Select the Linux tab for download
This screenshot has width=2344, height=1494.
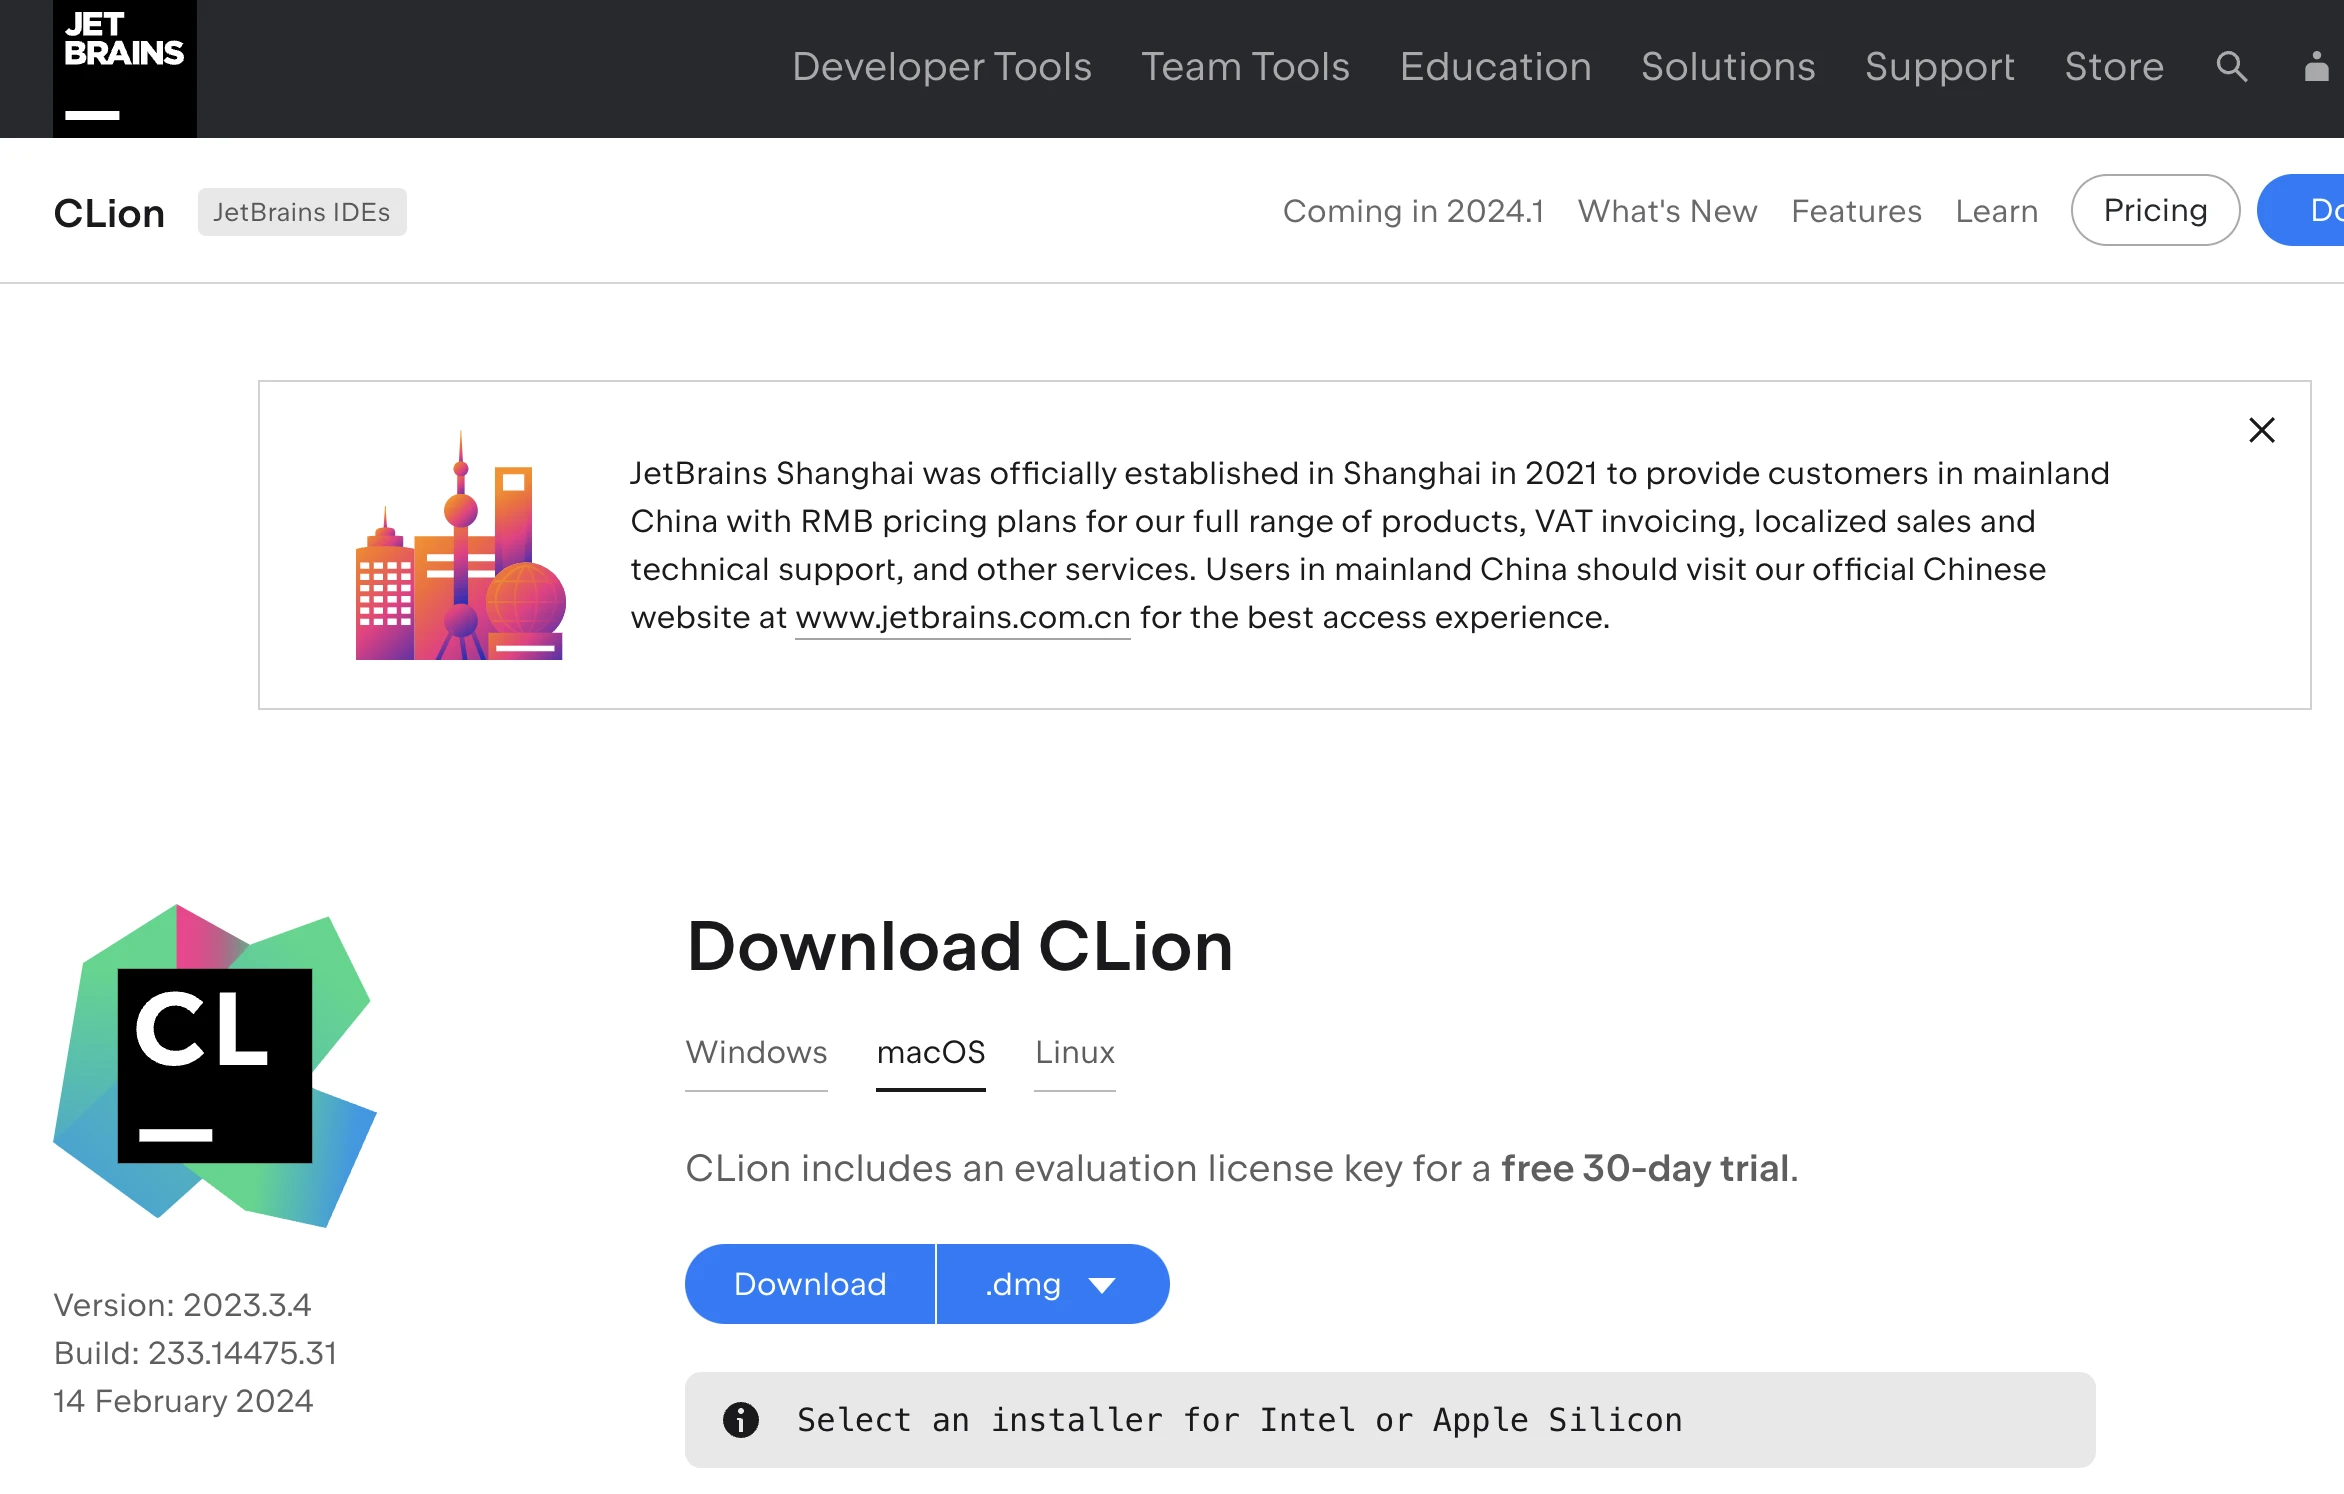[x=1073, y=1050]
